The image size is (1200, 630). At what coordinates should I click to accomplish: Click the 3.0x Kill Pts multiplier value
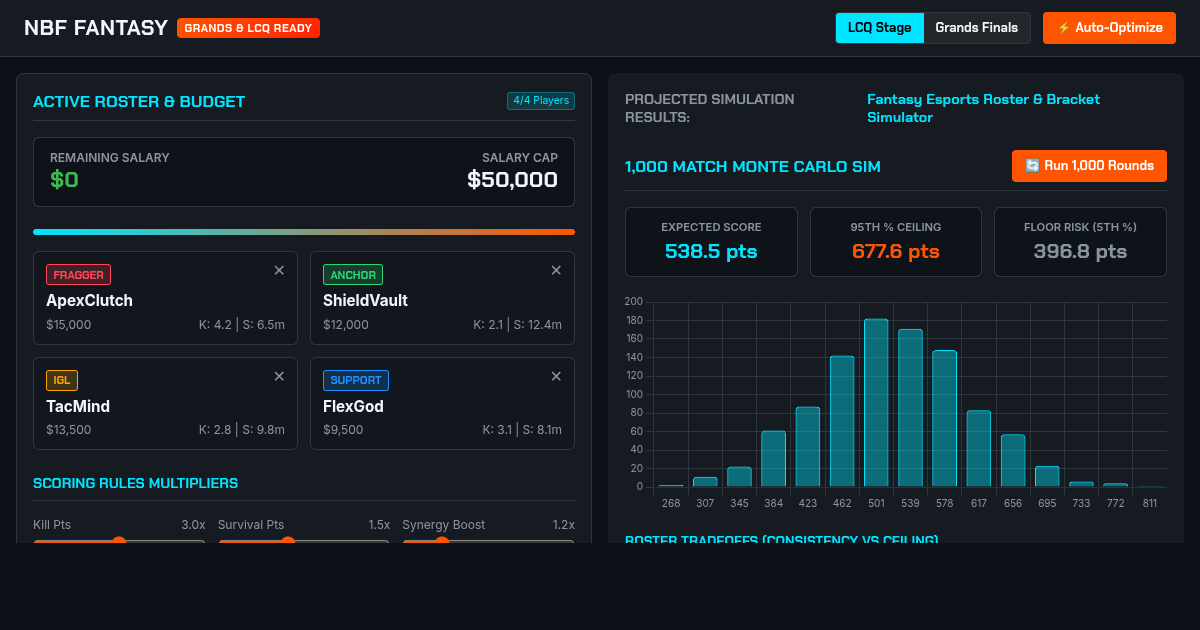[x=193, y=525]
